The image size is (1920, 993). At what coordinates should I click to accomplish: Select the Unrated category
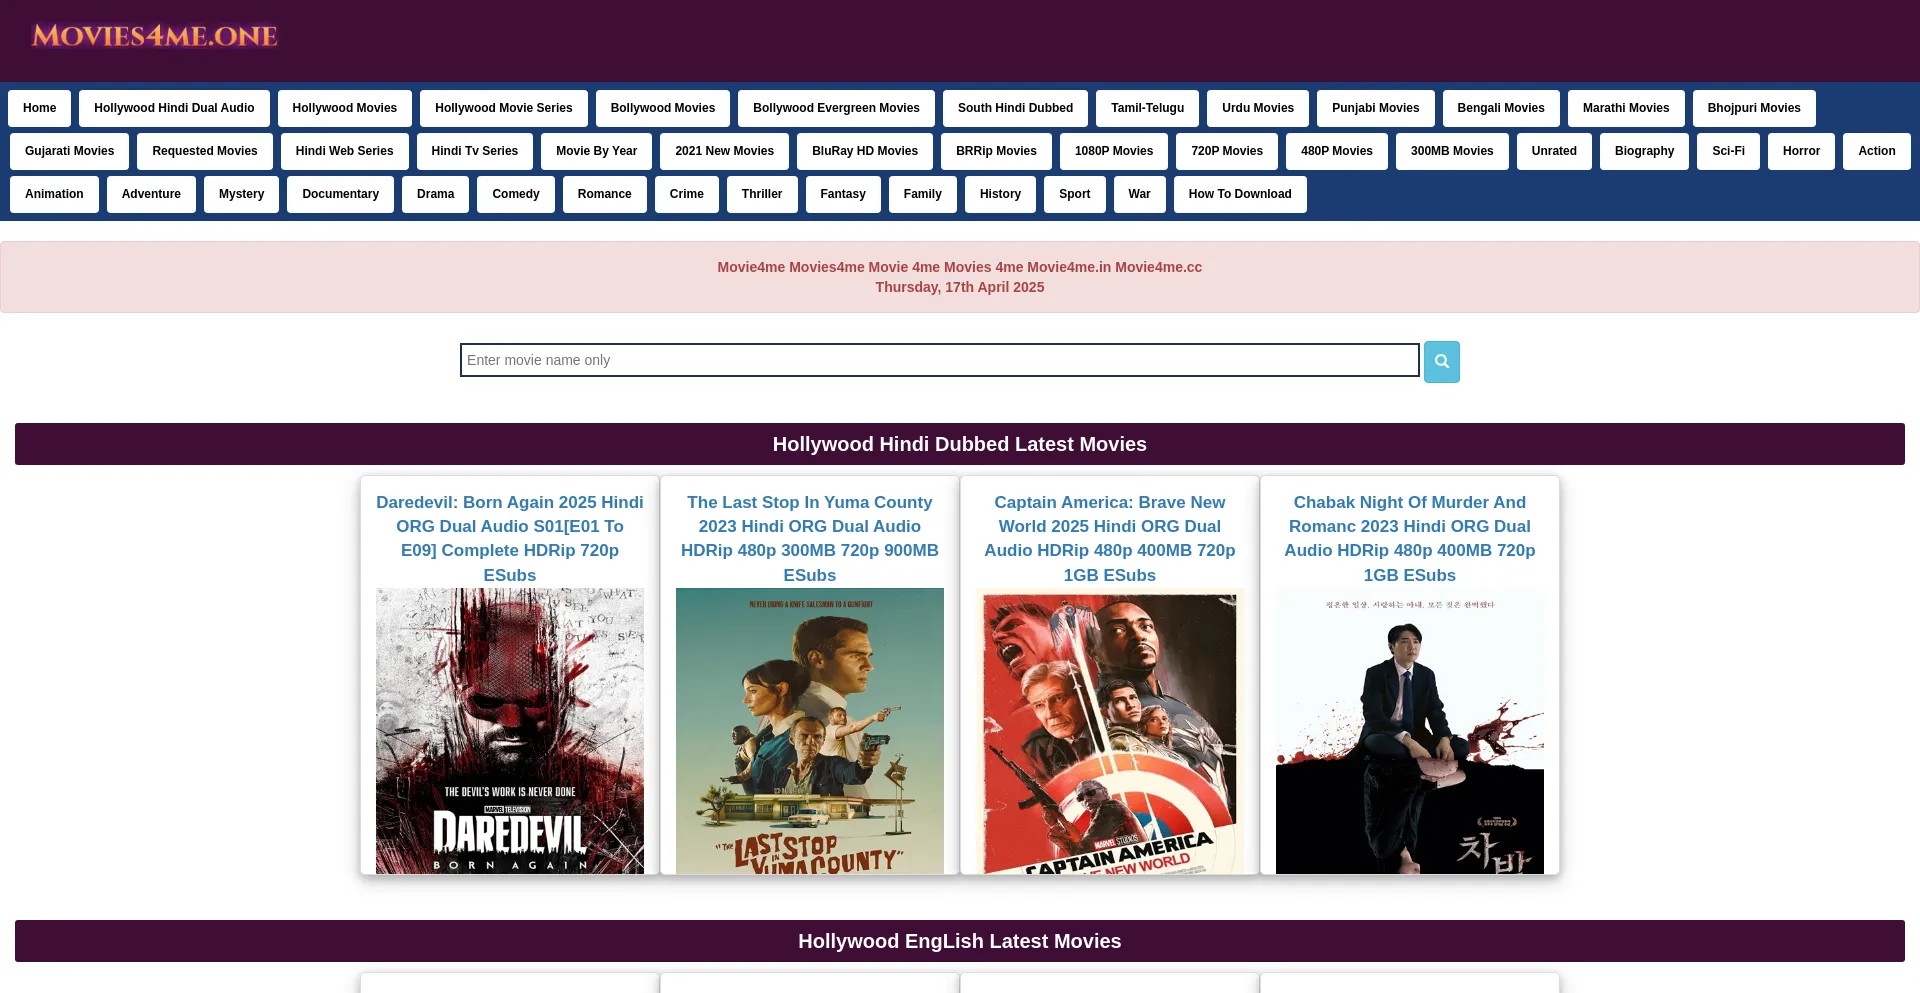click(x=1554, y=151)
